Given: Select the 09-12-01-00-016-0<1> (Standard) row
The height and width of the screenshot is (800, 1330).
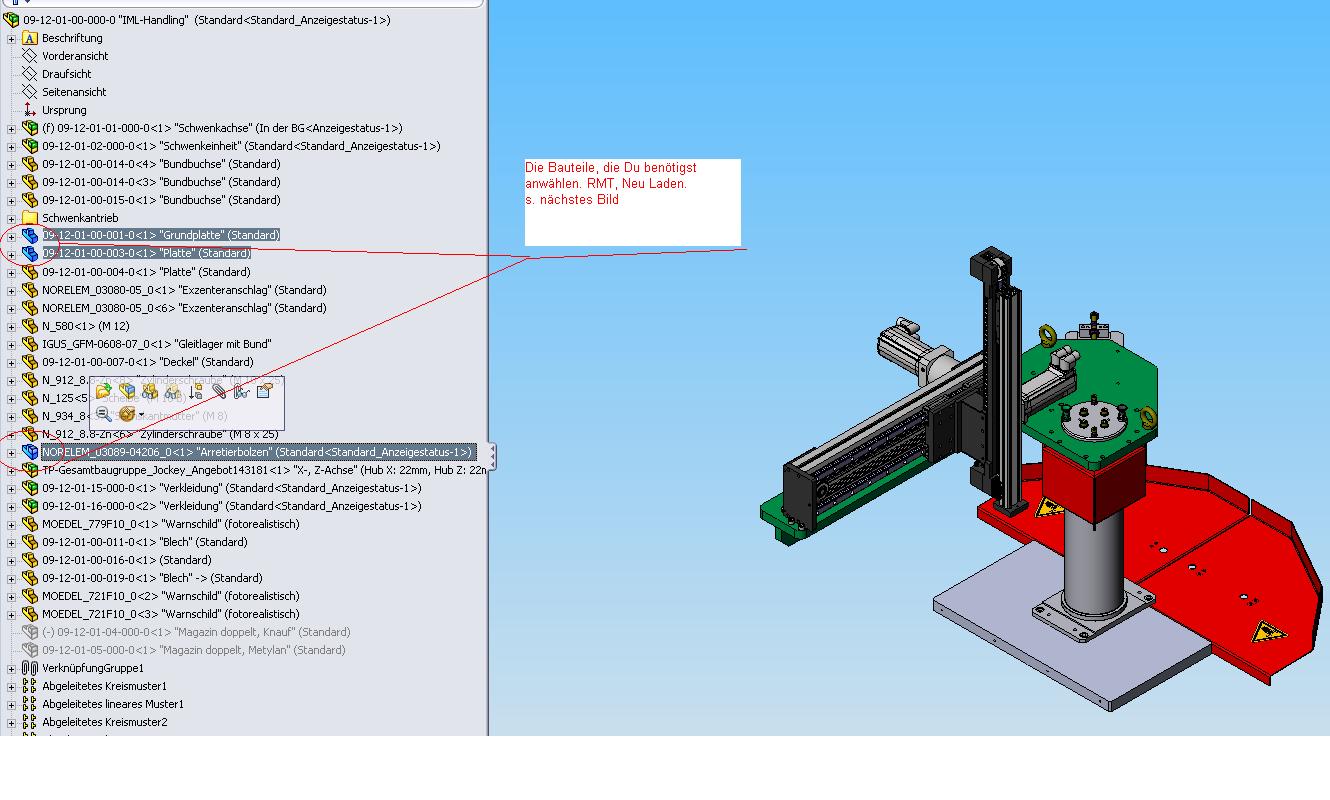Looking at the screenshot, I should click(126, 560).
